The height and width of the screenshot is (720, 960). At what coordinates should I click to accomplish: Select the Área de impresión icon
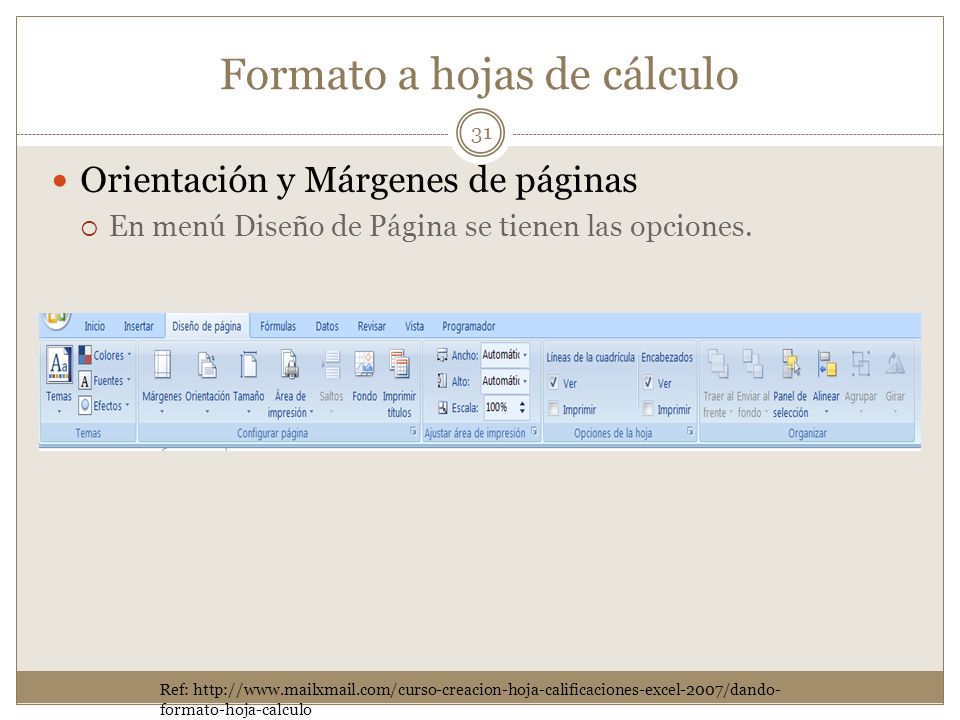(x=290, y=364)
